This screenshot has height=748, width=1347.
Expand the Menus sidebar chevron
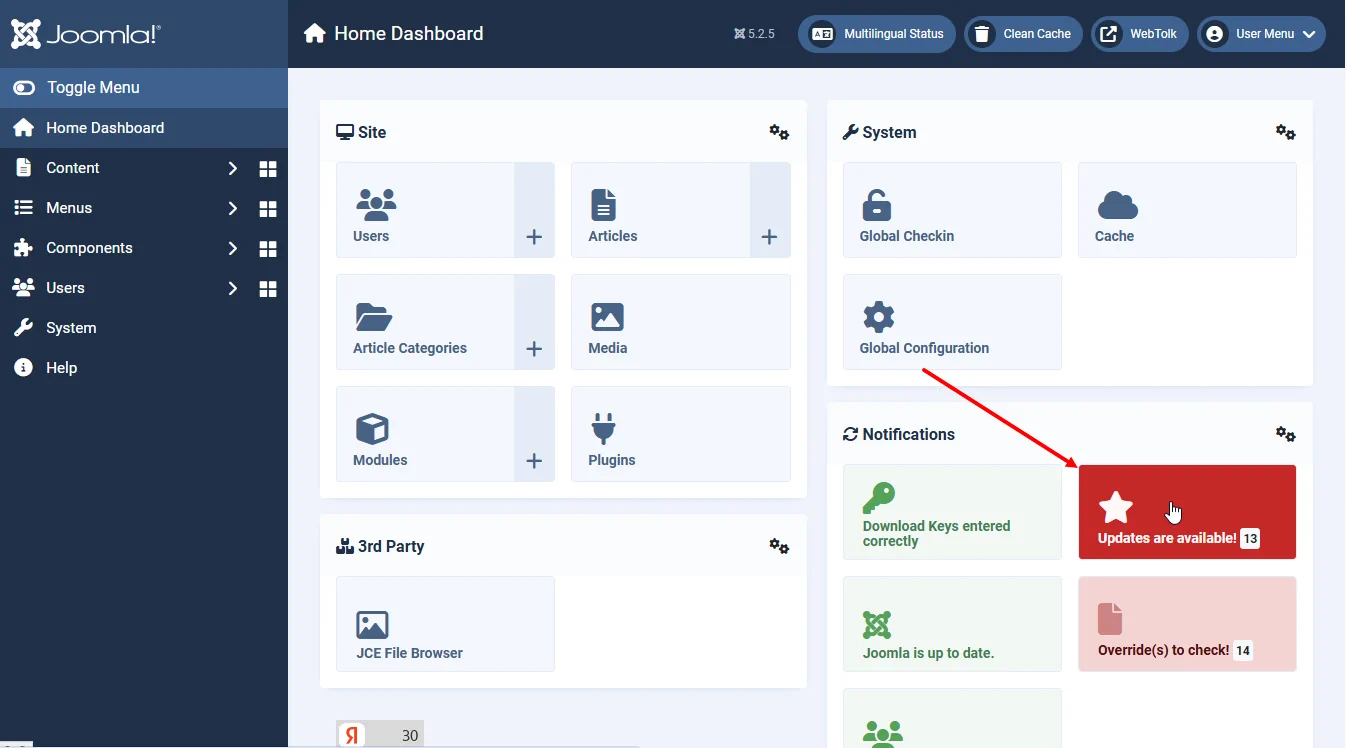point(232,208)
